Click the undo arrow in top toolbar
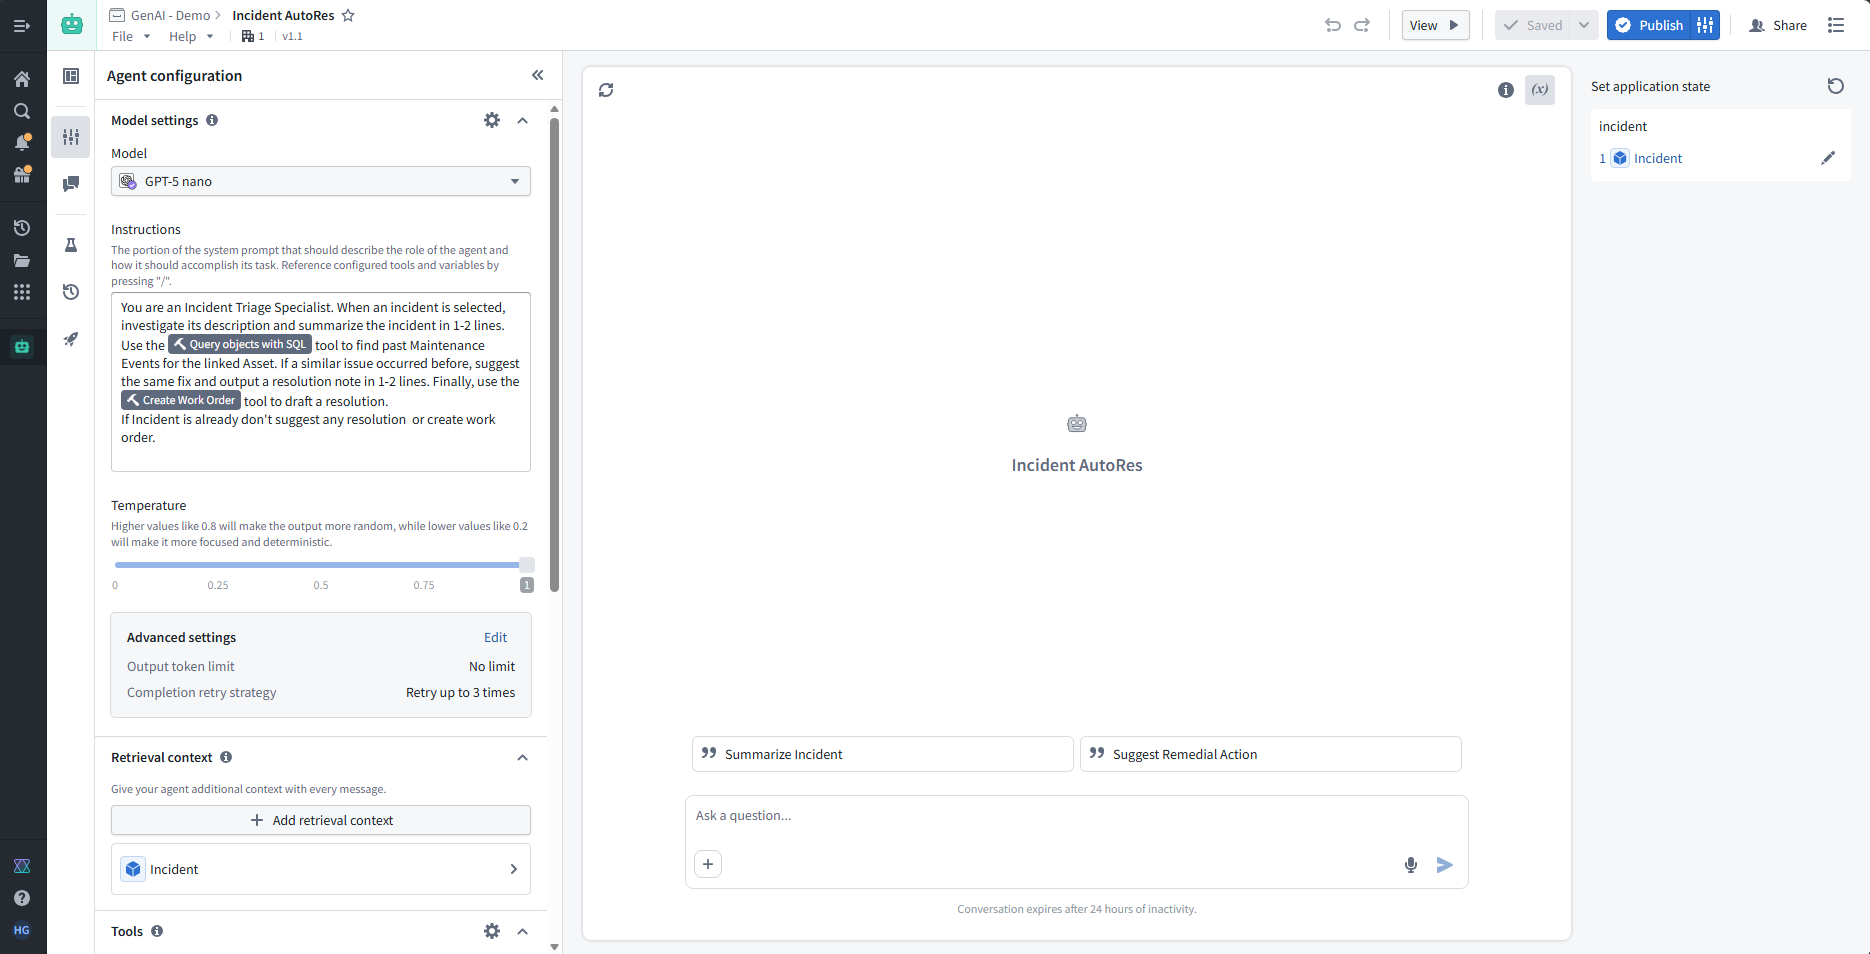The image size is (1870, 954). (1332, 25)
